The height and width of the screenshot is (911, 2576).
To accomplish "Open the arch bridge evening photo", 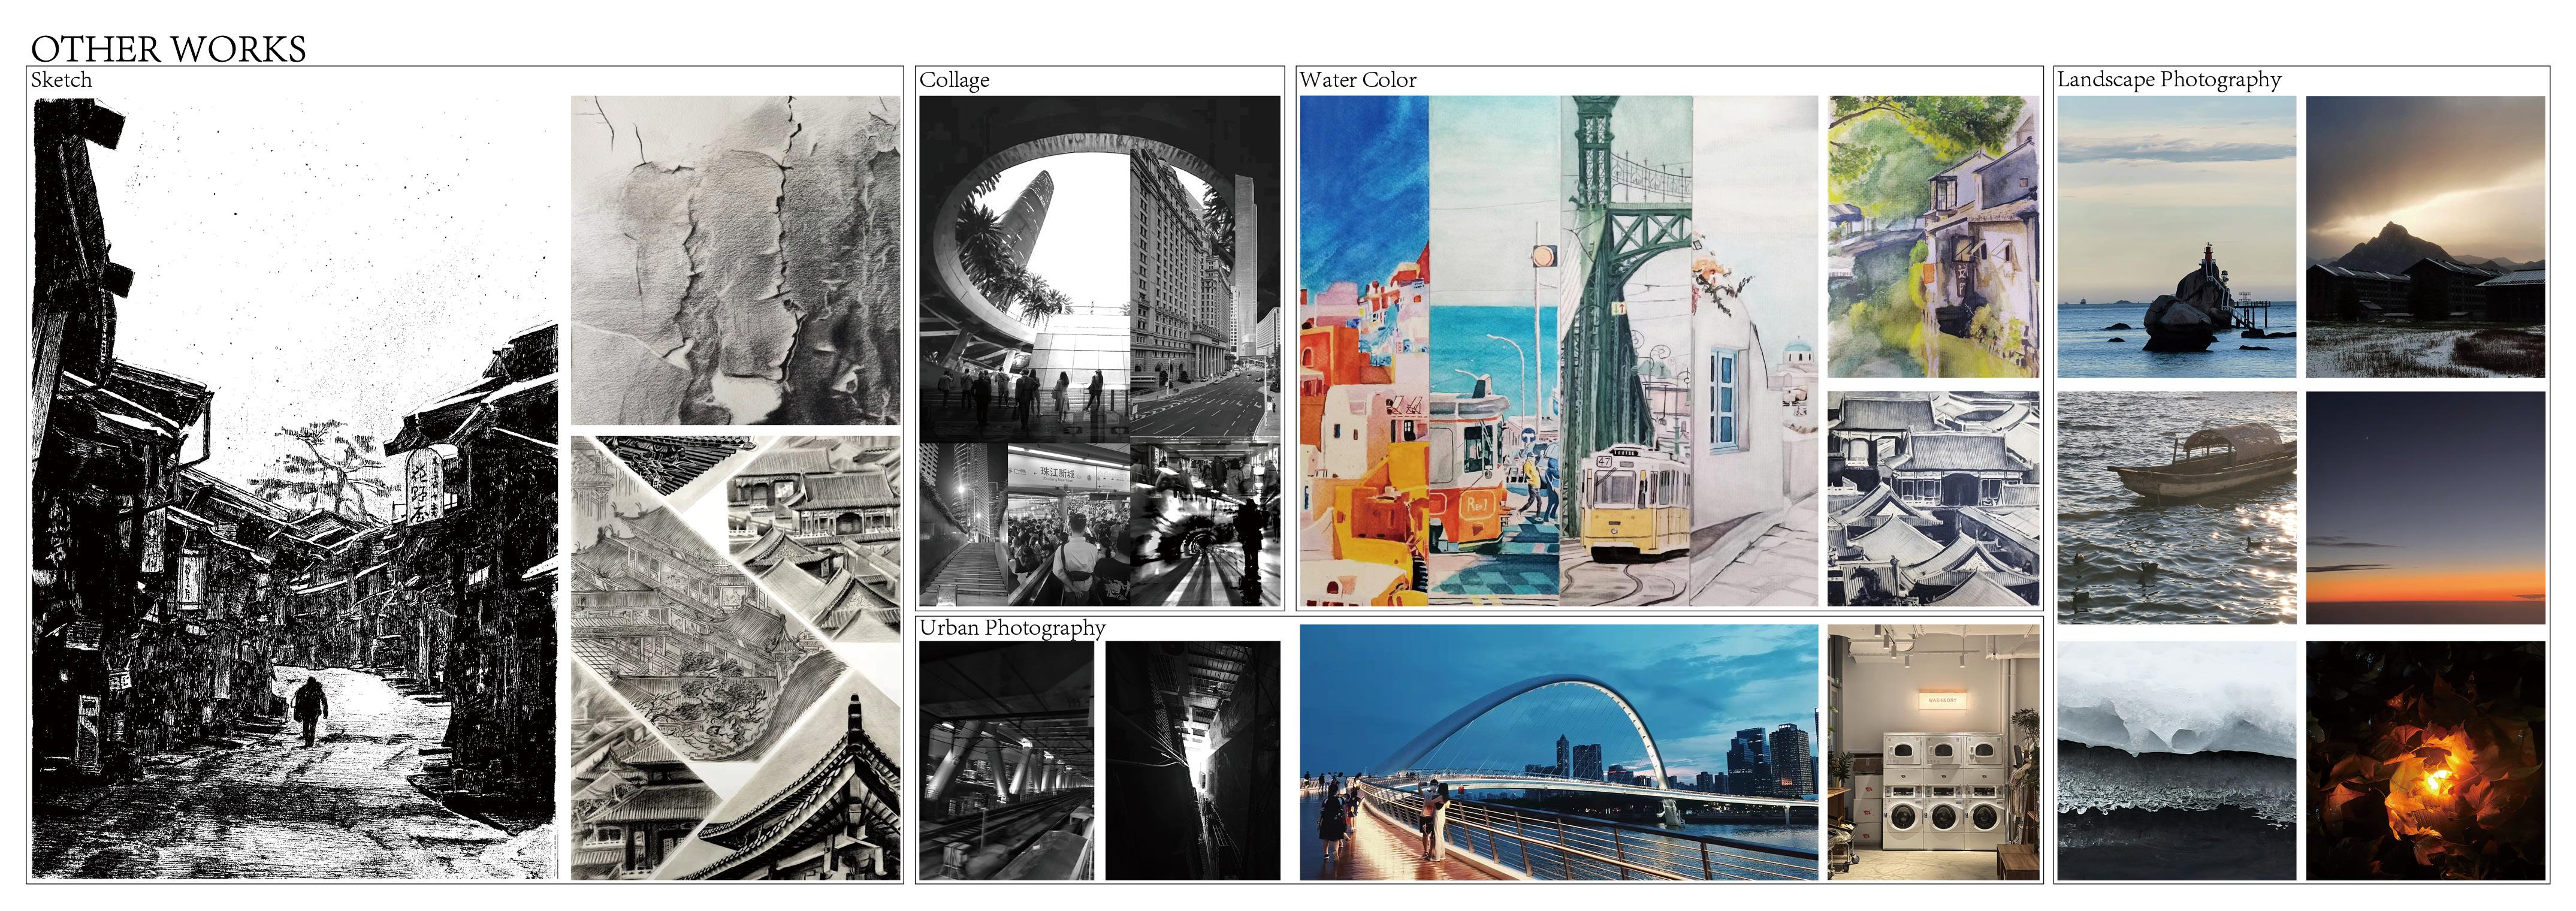I will tap(1558, 753).
